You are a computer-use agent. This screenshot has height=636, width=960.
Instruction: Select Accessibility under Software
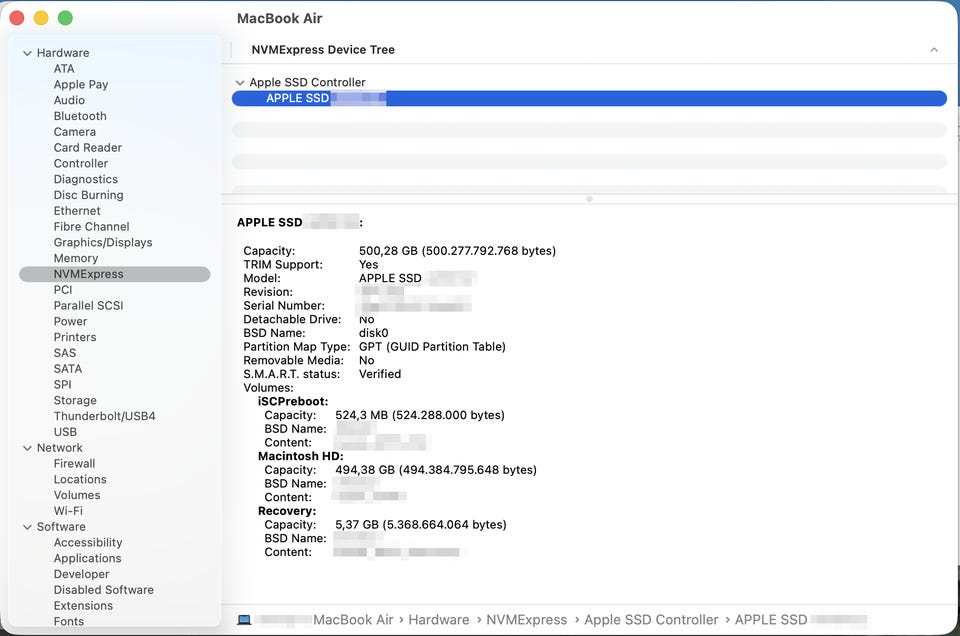(x=88, y=543)
